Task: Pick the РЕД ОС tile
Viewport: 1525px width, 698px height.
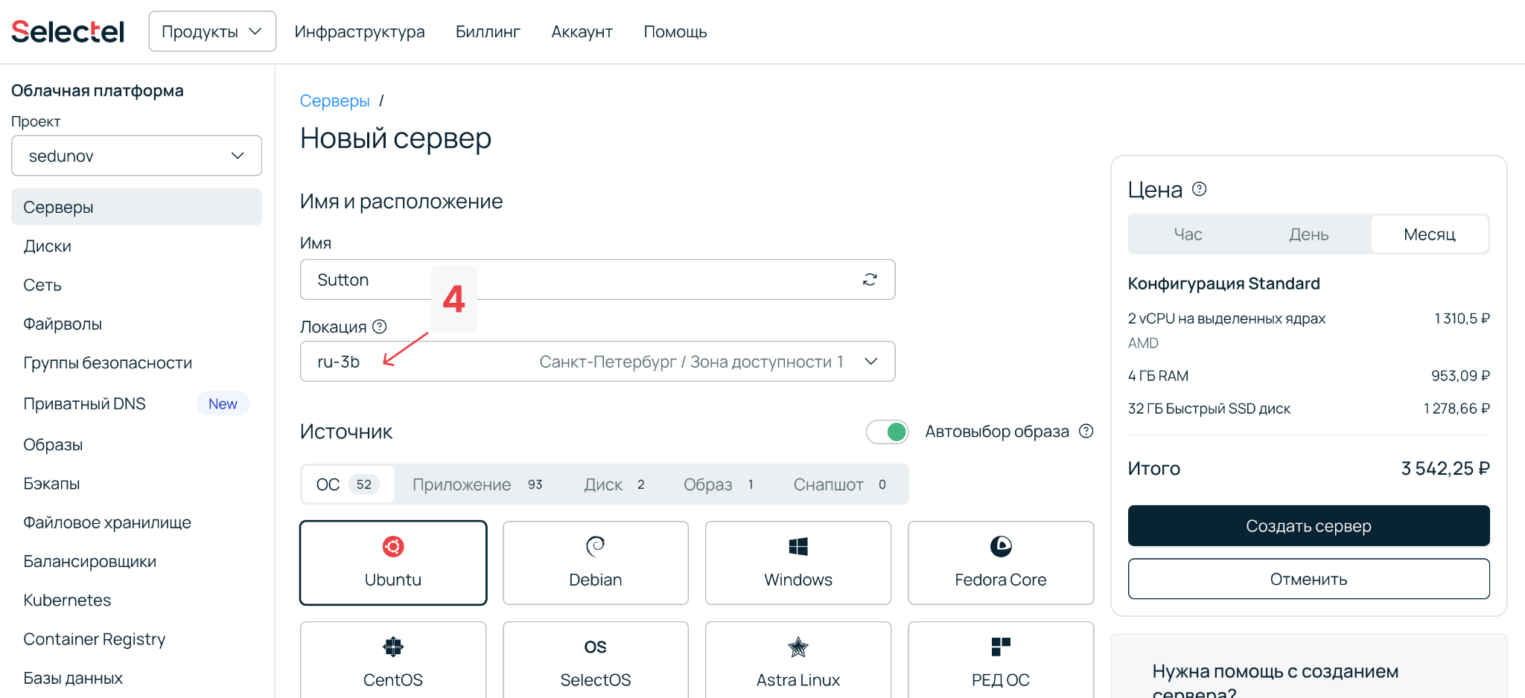Action: pos(1001,660)
